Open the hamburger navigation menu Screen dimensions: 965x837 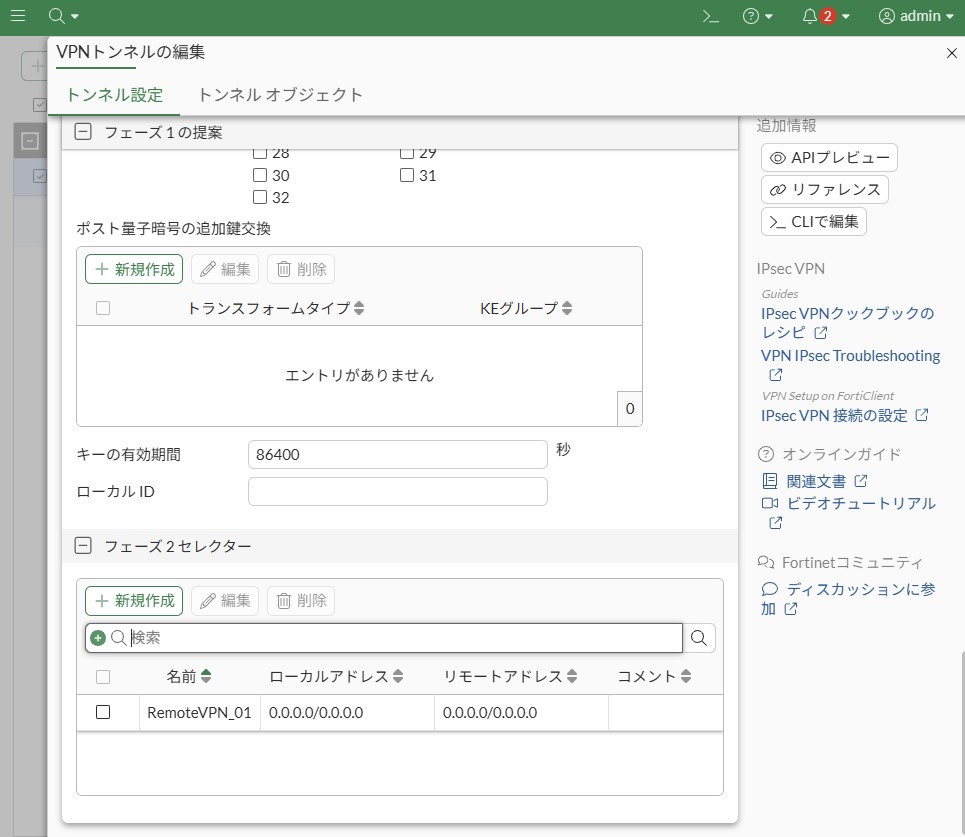tap(18, 16)
